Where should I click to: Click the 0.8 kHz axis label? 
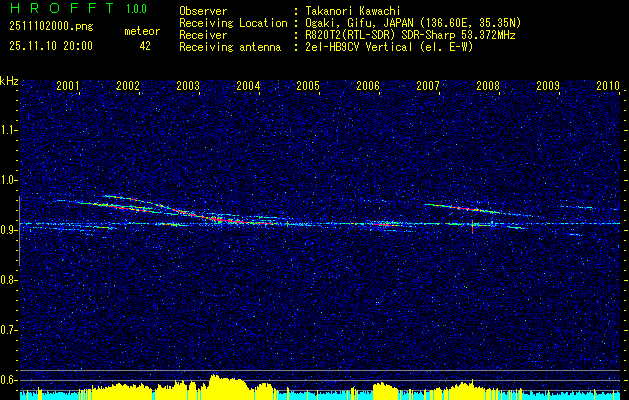tap(7, 280)
